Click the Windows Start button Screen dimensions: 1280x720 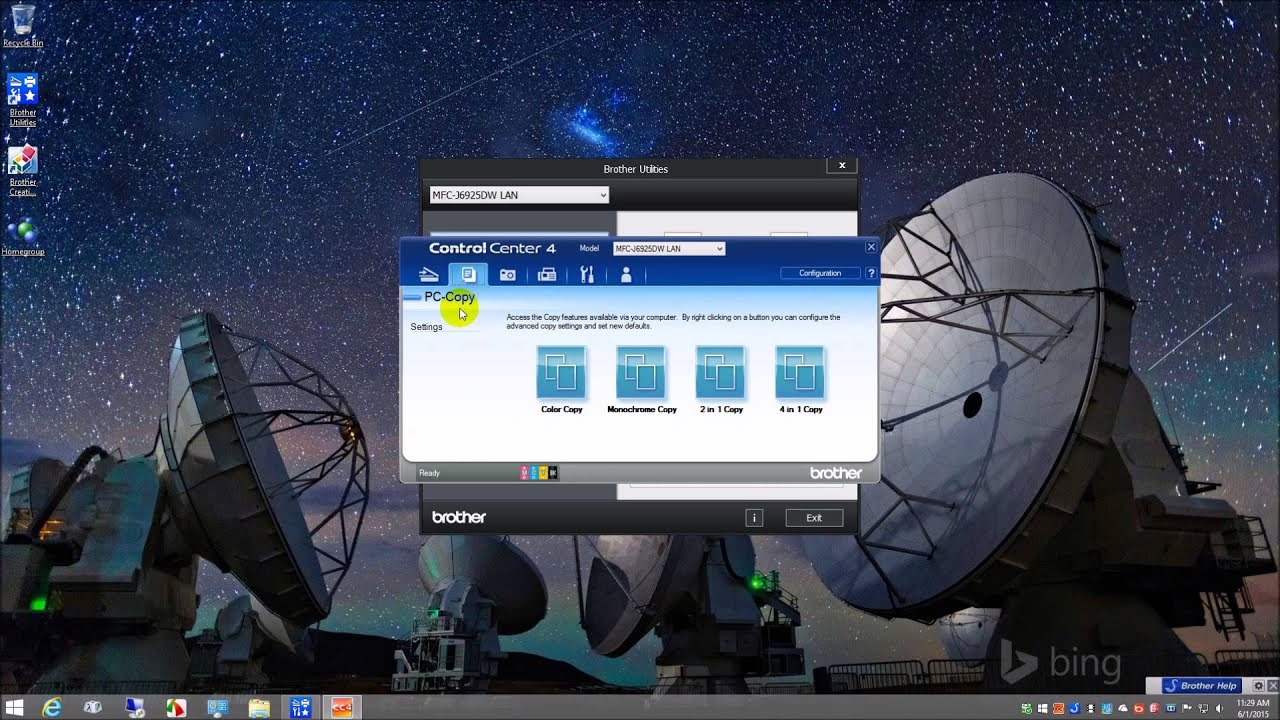point(14,708)
